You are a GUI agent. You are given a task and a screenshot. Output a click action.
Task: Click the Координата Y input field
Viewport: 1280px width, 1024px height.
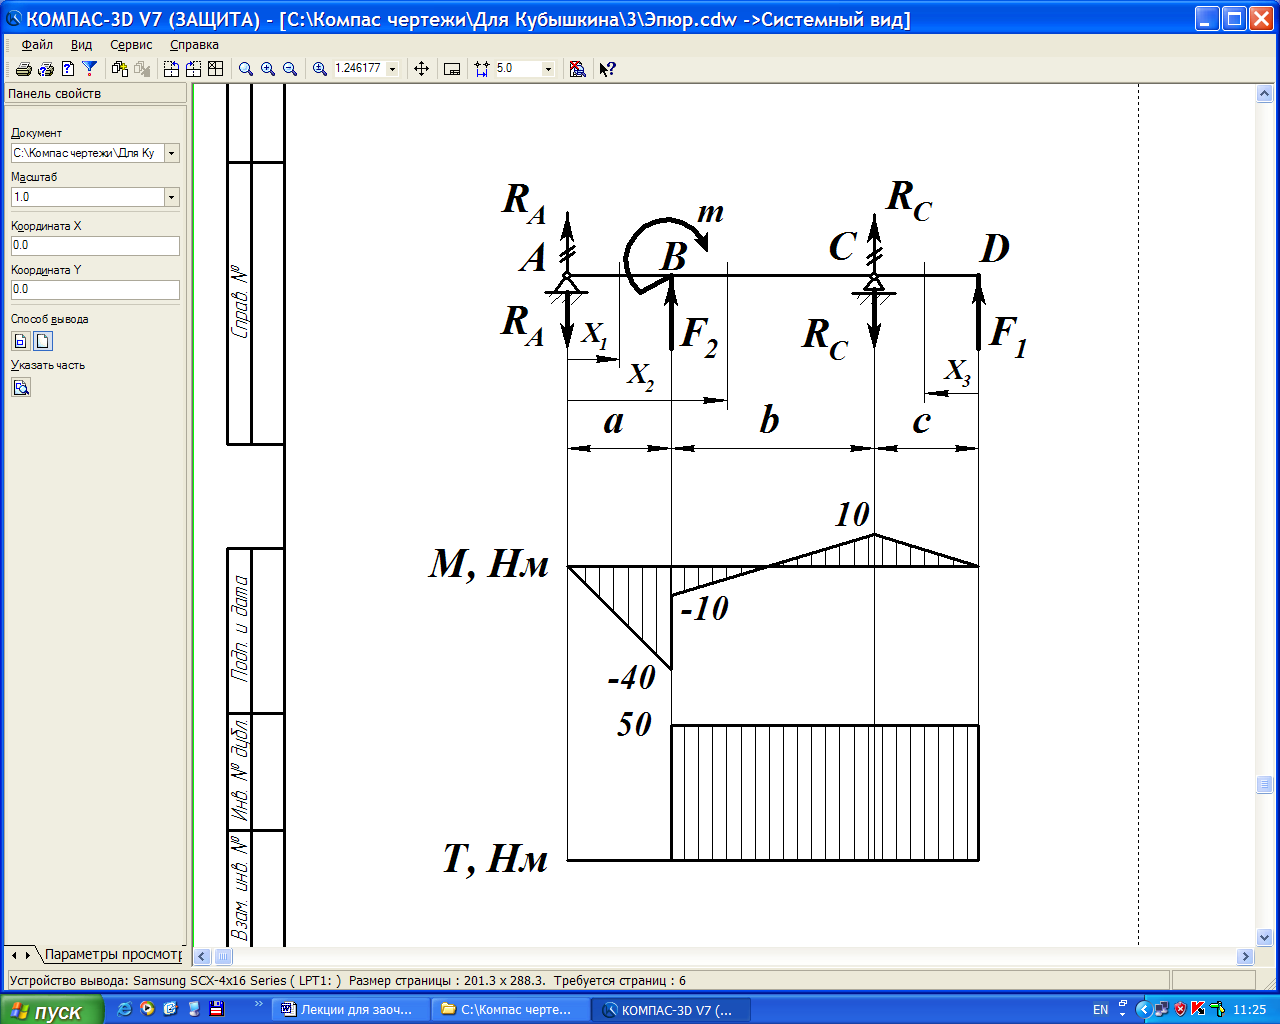pyautogui.click(x=95, y=289)
